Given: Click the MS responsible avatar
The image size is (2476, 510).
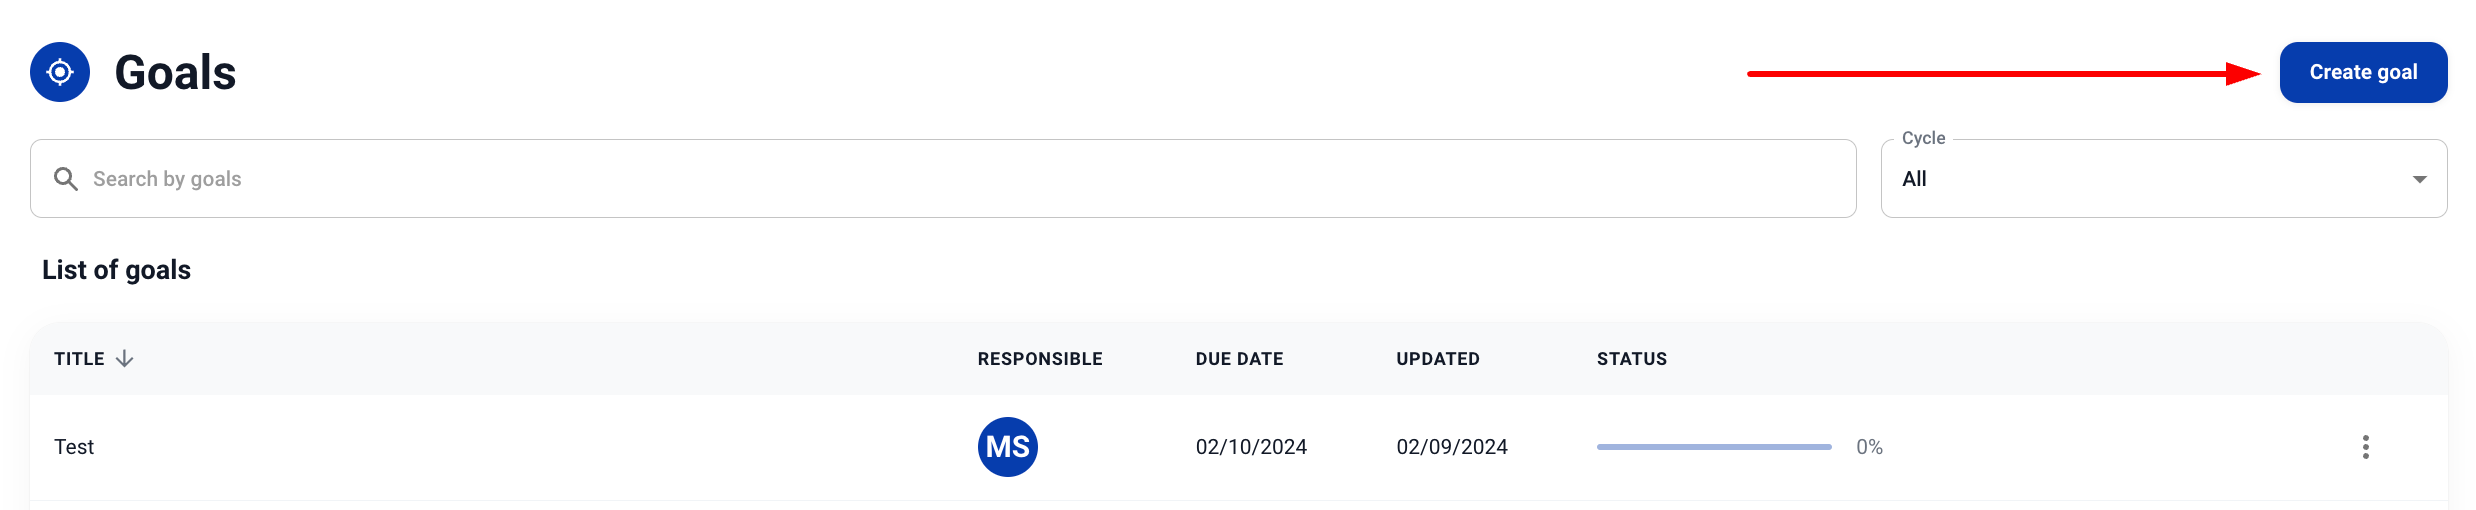Looking at the screenshot, I should (x=1007, y=447).
